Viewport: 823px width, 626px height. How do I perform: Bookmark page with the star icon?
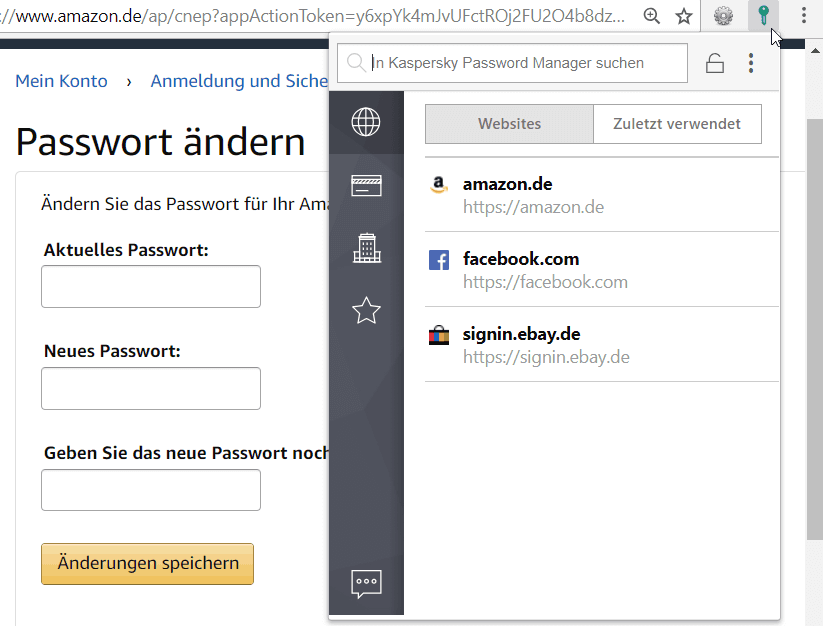(x=683, y=16)
